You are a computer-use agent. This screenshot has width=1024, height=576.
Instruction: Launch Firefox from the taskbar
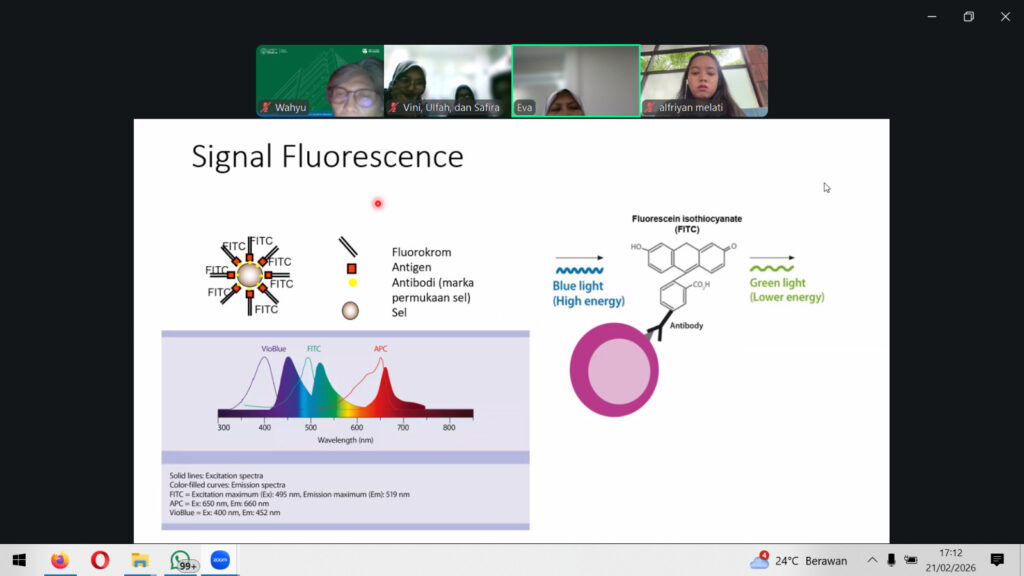[x=60, y=560]
